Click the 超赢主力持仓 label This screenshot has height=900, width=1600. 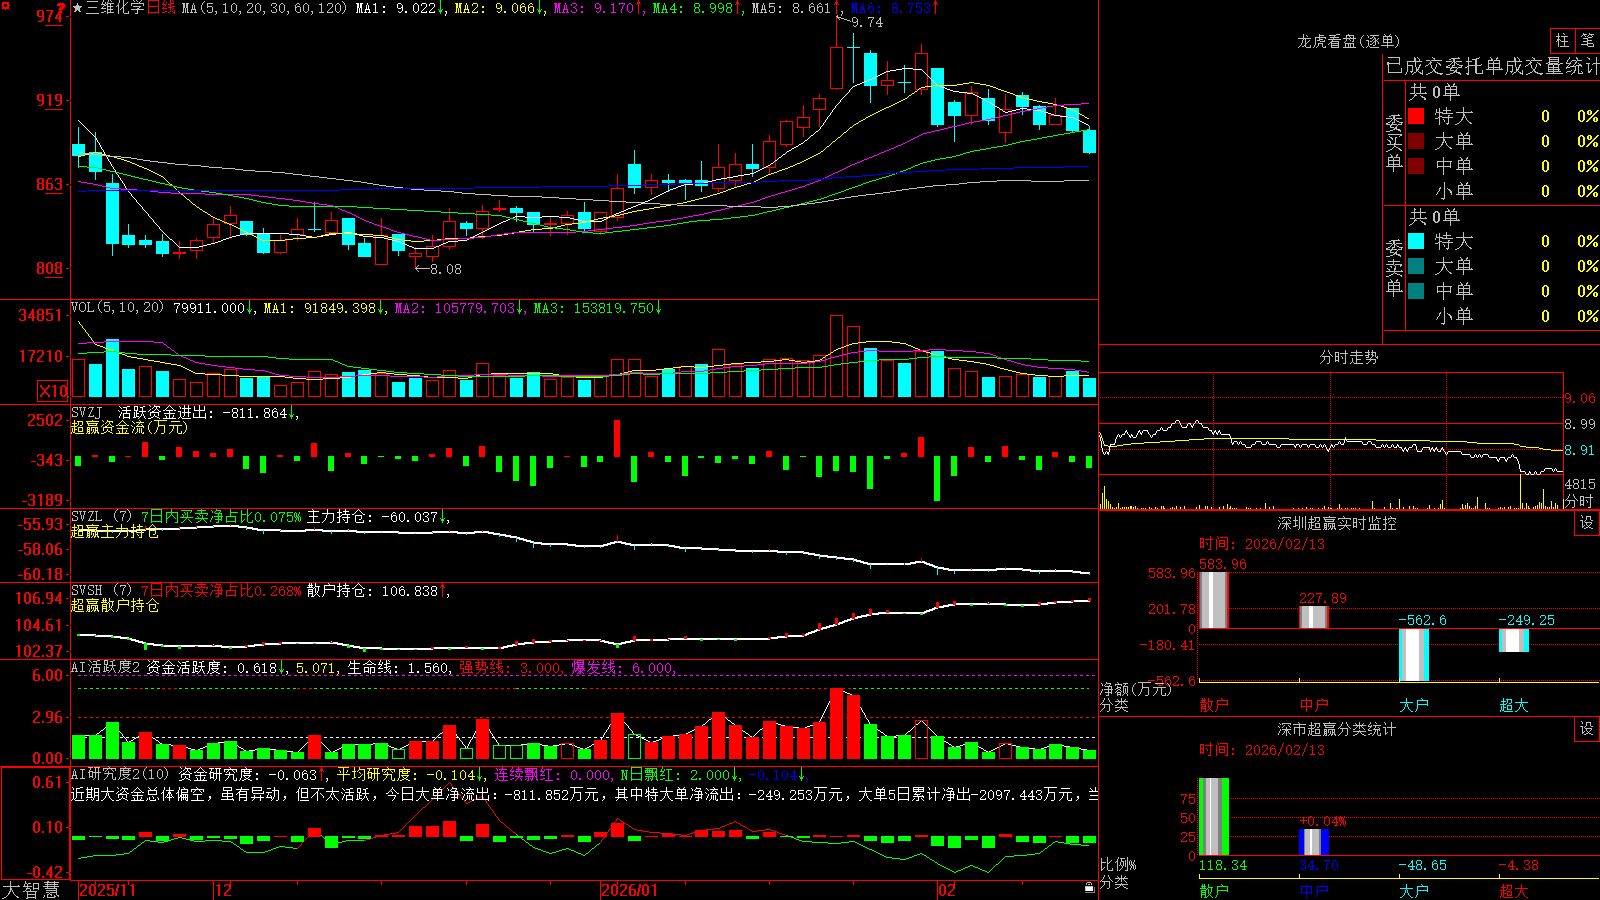115,531
